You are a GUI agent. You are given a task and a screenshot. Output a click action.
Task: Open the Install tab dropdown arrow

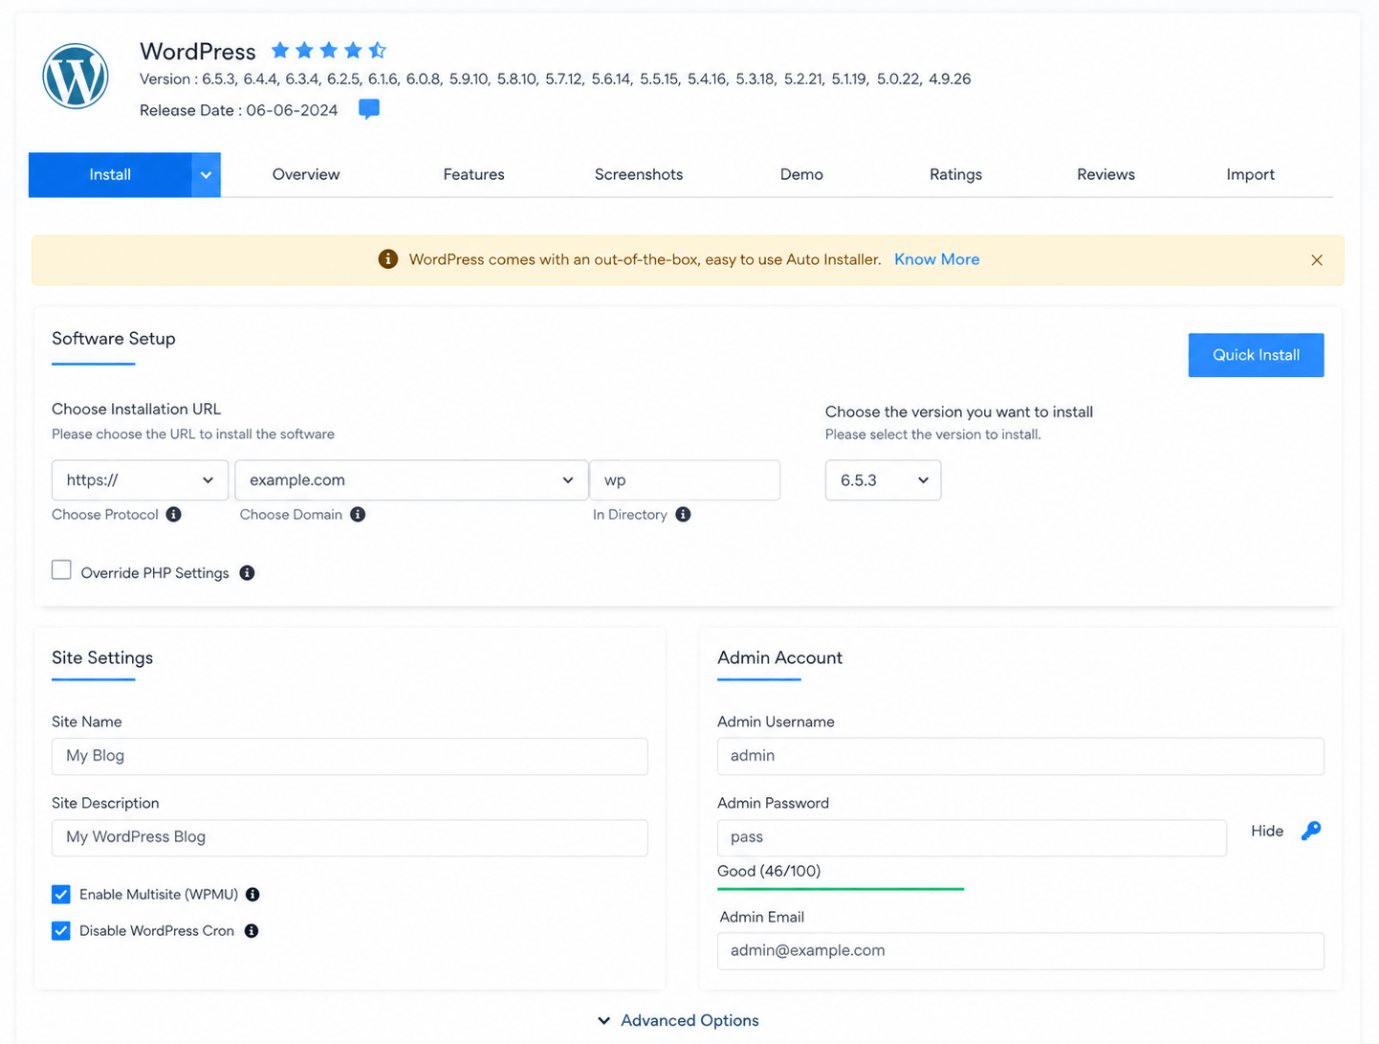click(206, 175)
